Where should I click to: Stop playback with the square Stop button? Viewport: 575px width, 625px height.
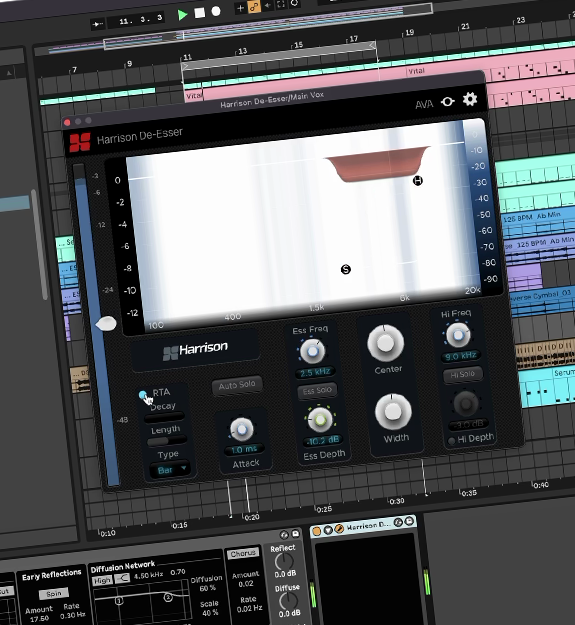click(200, 13)
